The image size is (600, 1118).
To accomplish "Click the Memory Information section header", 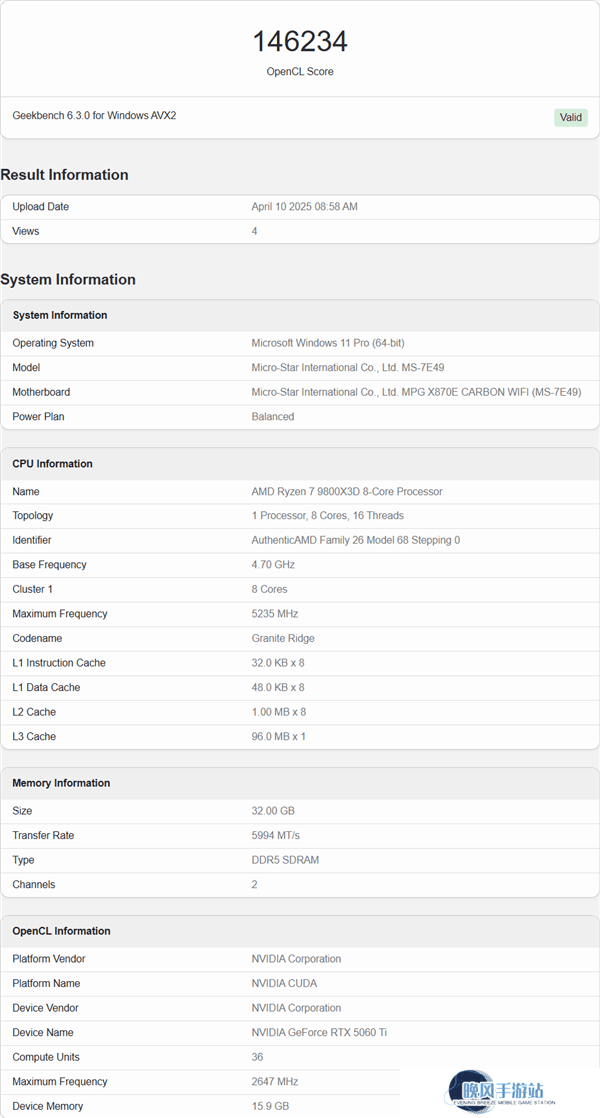I will (300, 783).
